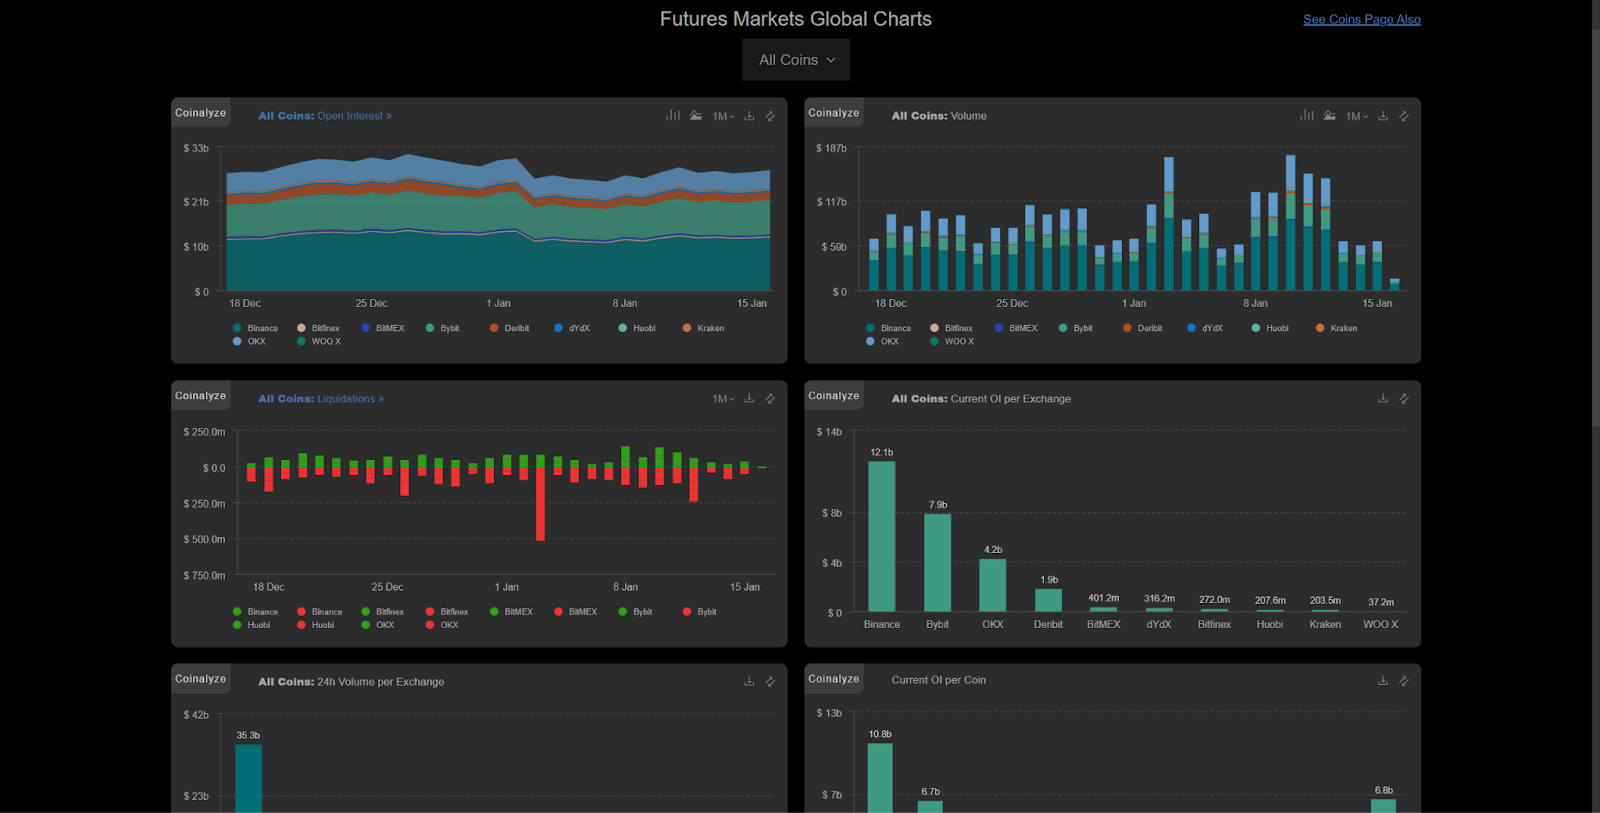Screen dimensions: 1600x813
Task: Click the 'All Coins: 24h Volume per Exchange' title
Action: [351, 682]
